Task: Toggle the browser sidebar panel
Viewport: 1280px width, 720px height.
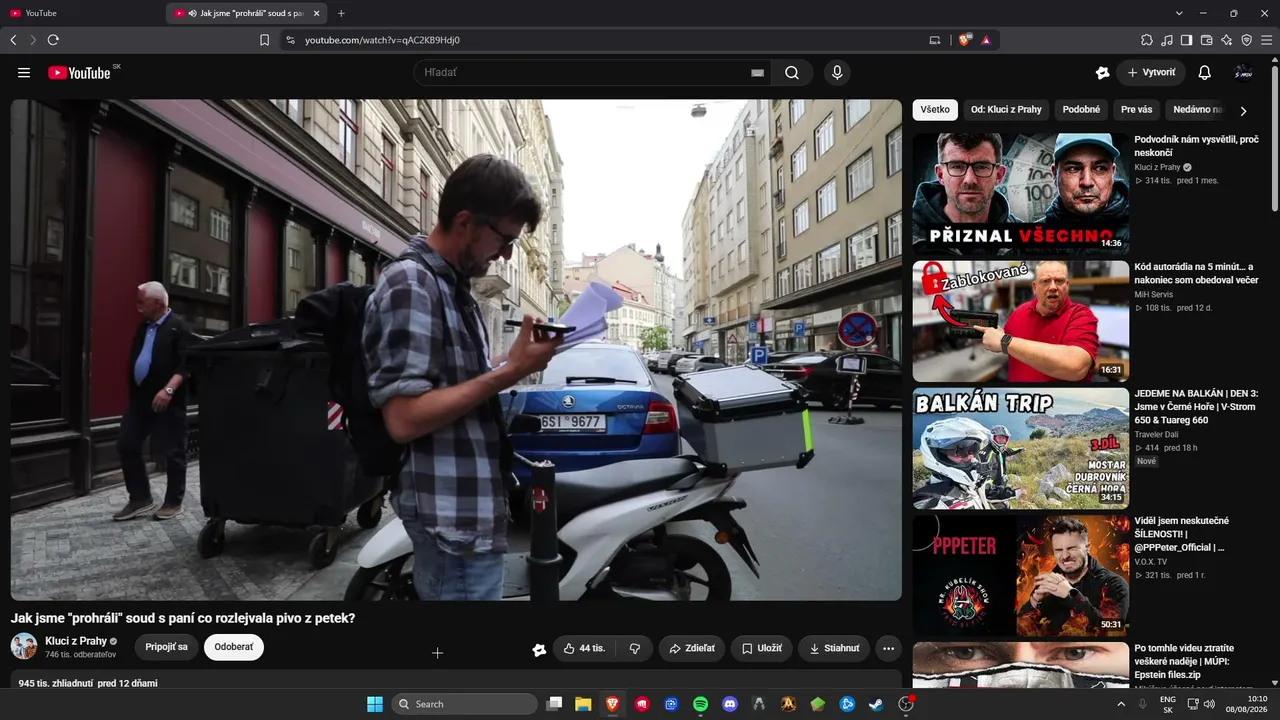Action: [x=1187, y=40]
